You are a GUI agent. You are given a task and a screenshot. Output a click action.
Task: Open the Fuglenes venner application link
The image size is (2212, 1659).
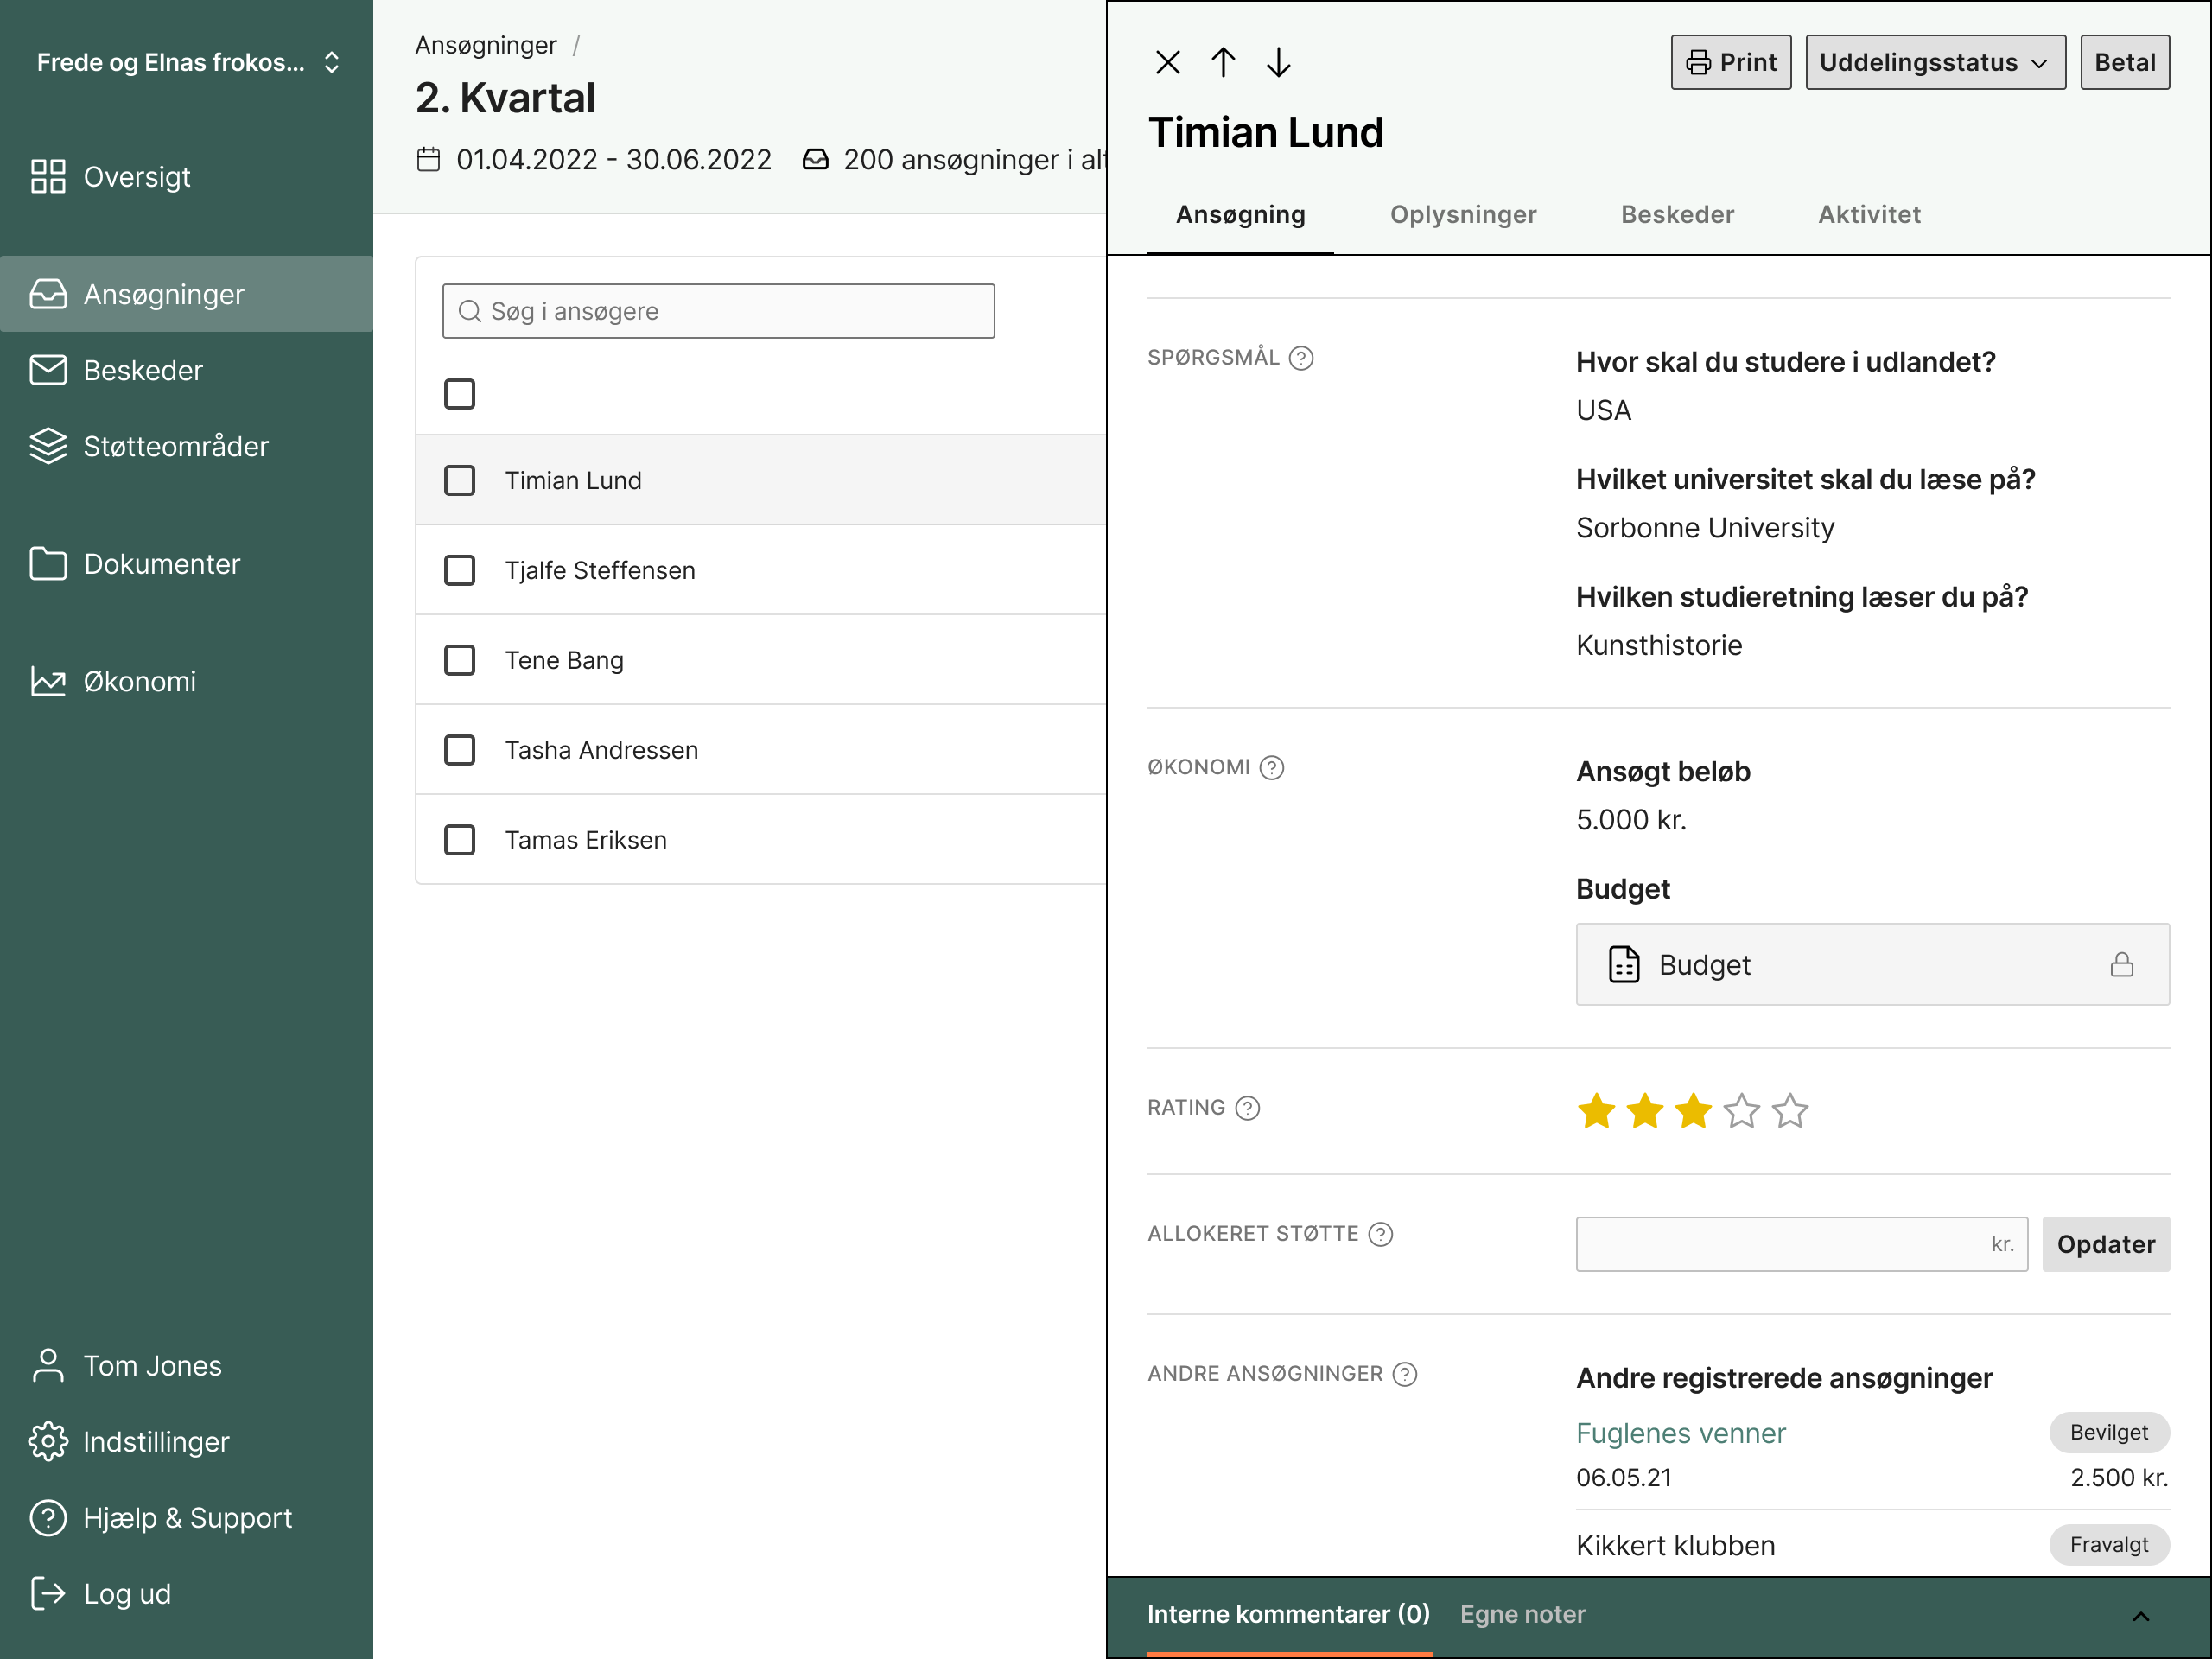[x=1681, y=1432]
